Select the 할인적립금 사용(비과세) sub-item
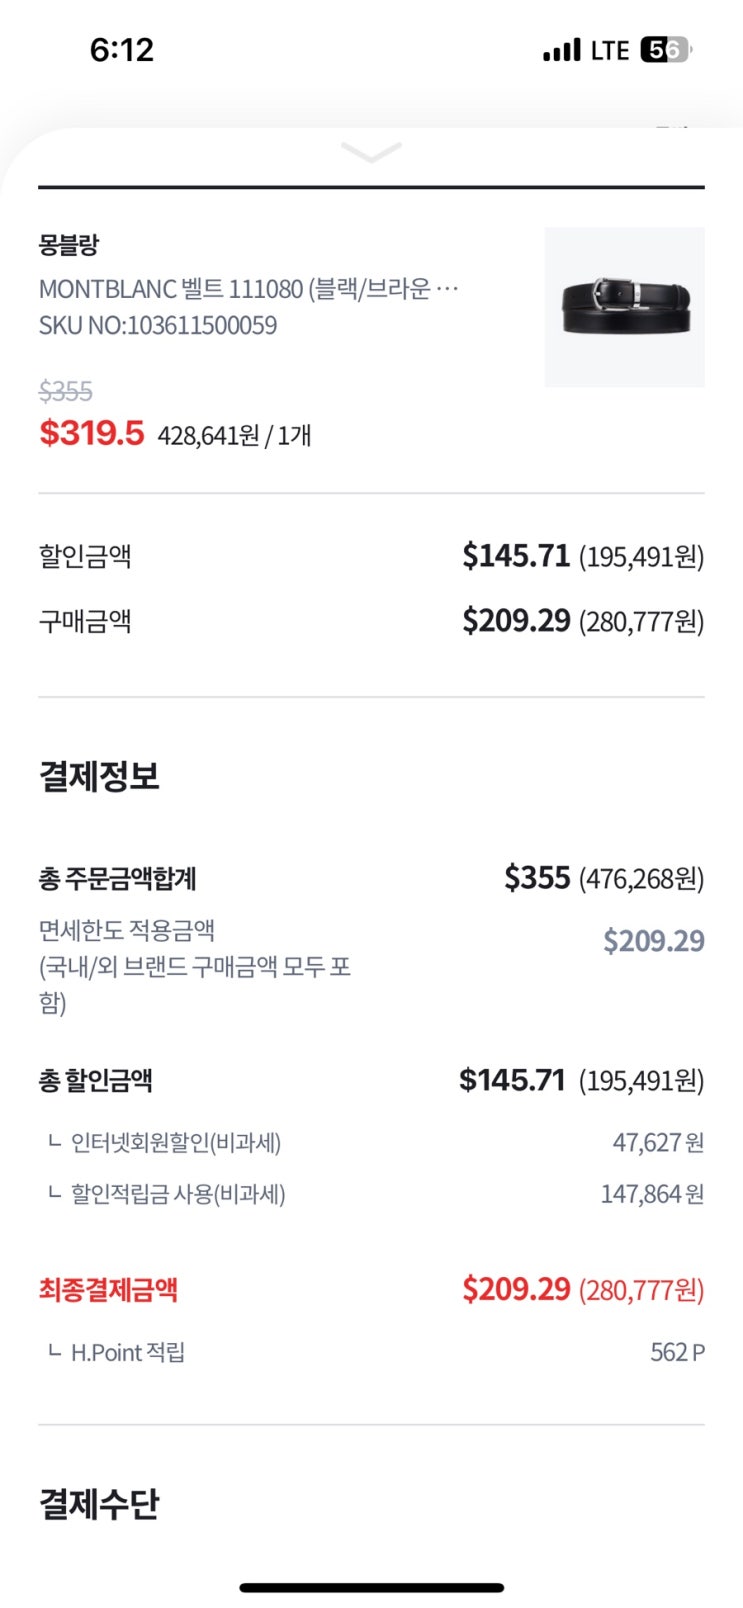Image resolution: width=743 pixels, height=1608 pixels. click(177, 1194)
